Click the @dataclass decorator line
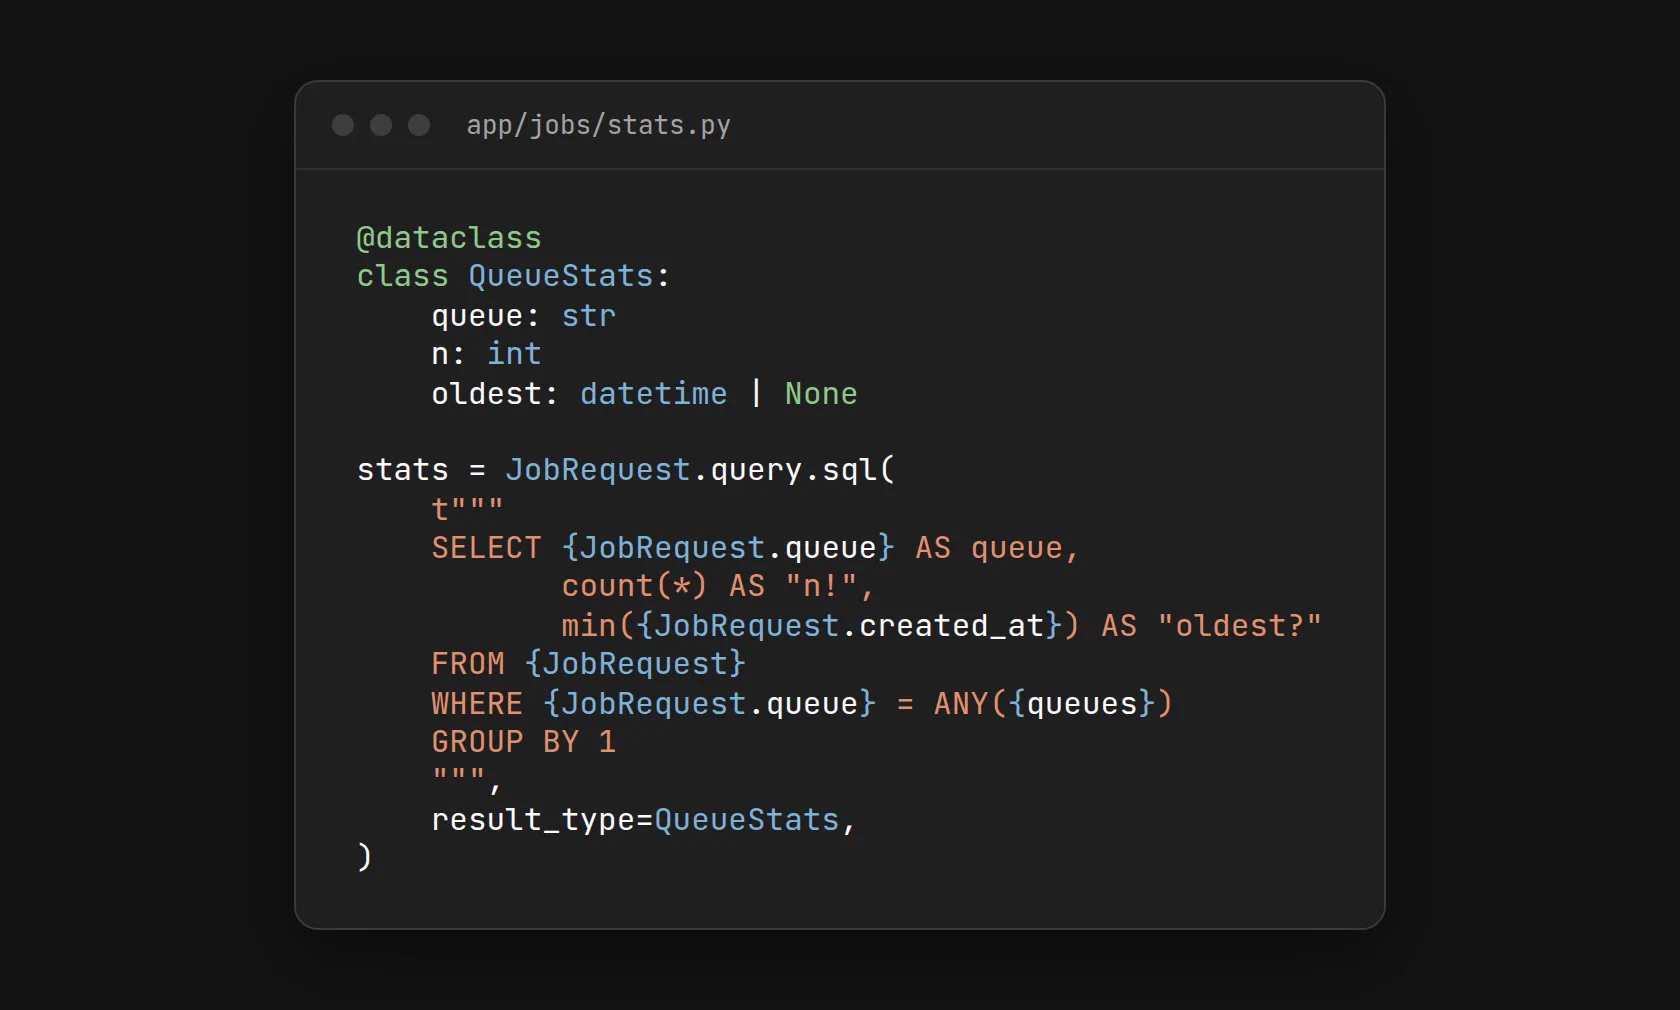Viewport: 1680px width, 1010px height. tap(449, 238)
